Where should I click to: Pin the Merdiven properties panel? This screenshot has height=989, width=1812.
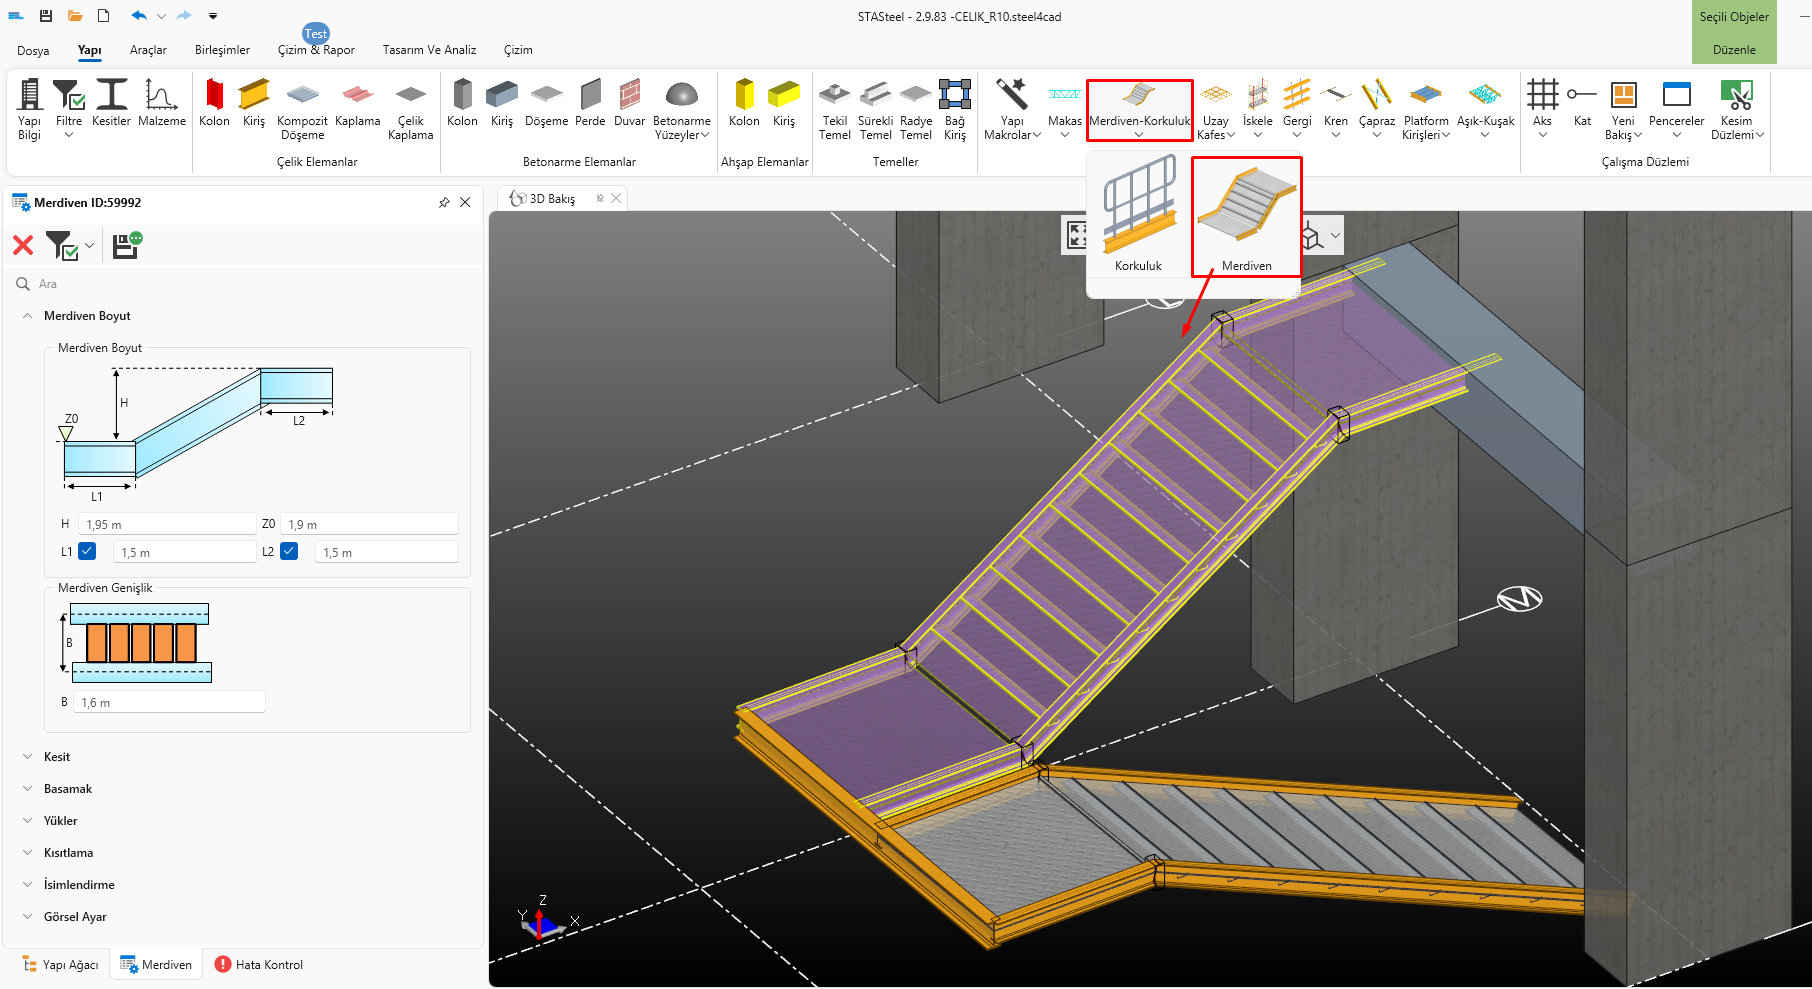pyautogui.click(x=444, y=202)
